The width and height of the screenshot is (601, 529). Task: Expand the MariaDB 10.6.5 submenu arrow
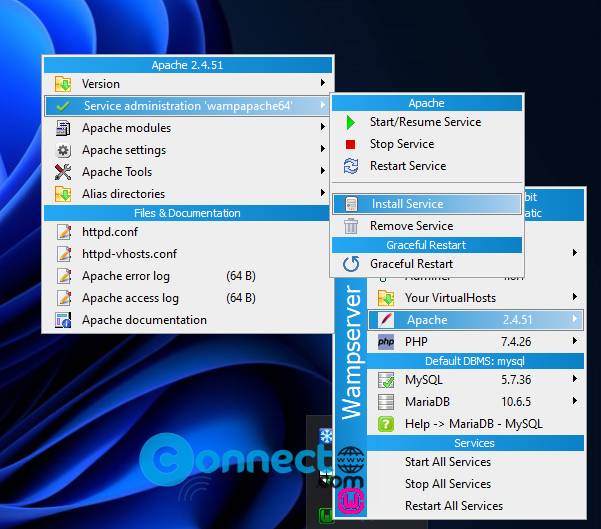575,401
